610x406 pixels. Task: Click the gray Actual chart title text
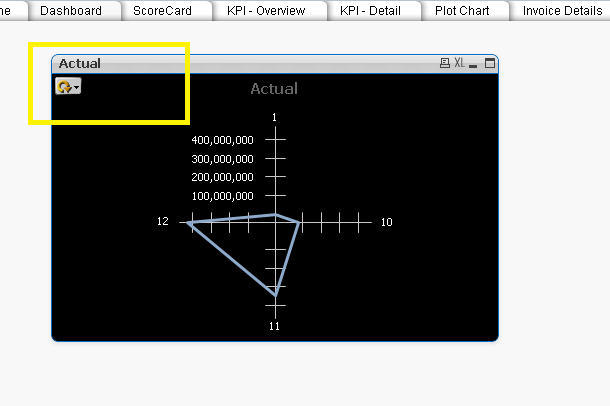pos(274,89)
